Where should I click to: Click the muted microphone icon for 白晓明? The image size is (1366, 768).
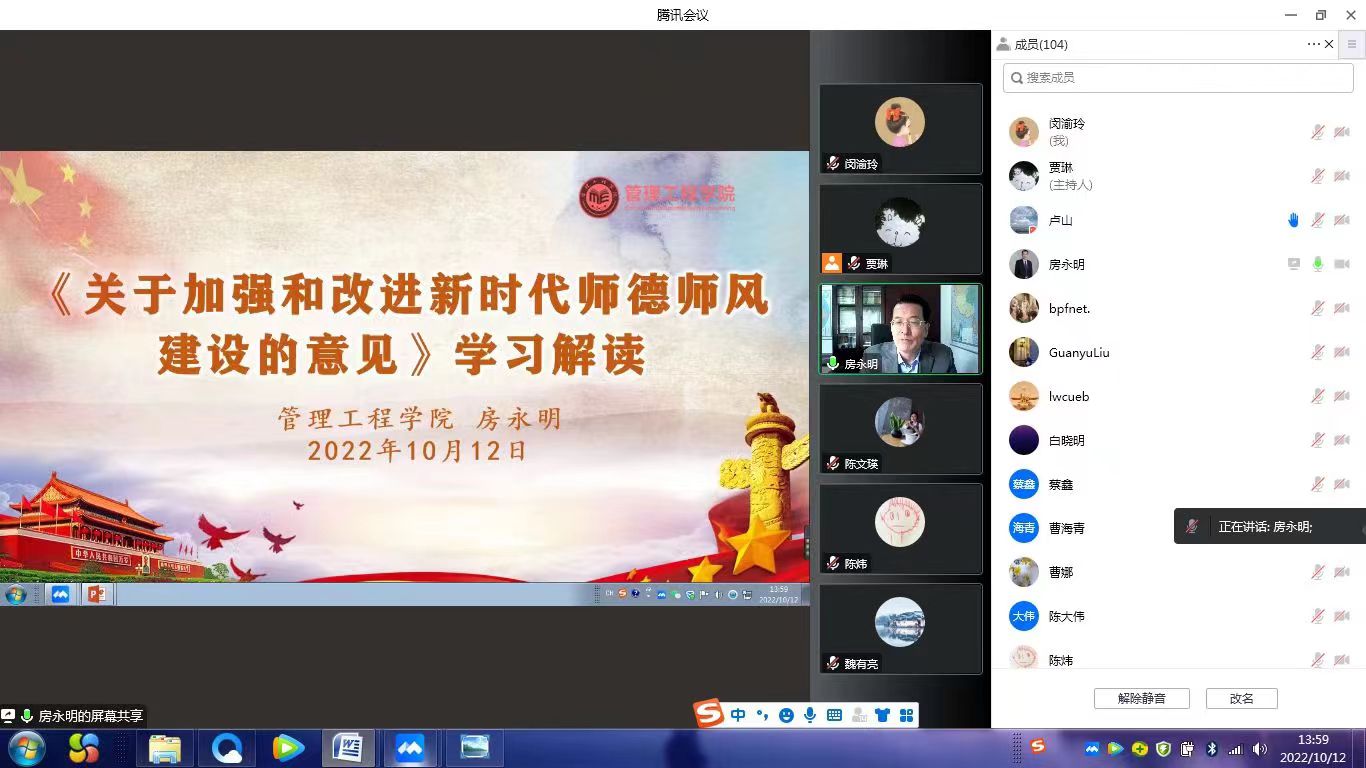(x=1318, y=440)
